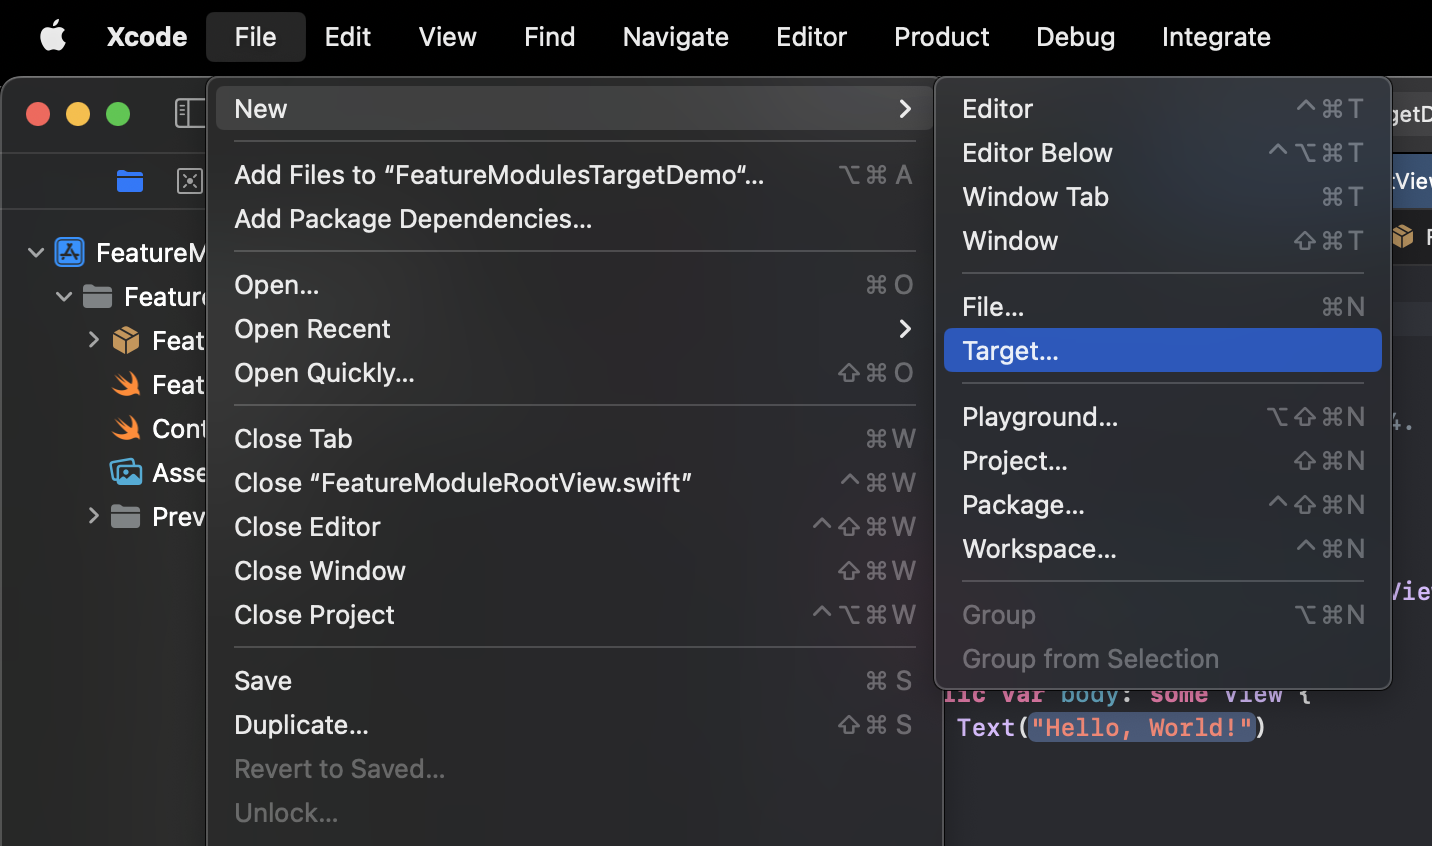Toggle the navigator sidebar panel icon

(189, 113)
